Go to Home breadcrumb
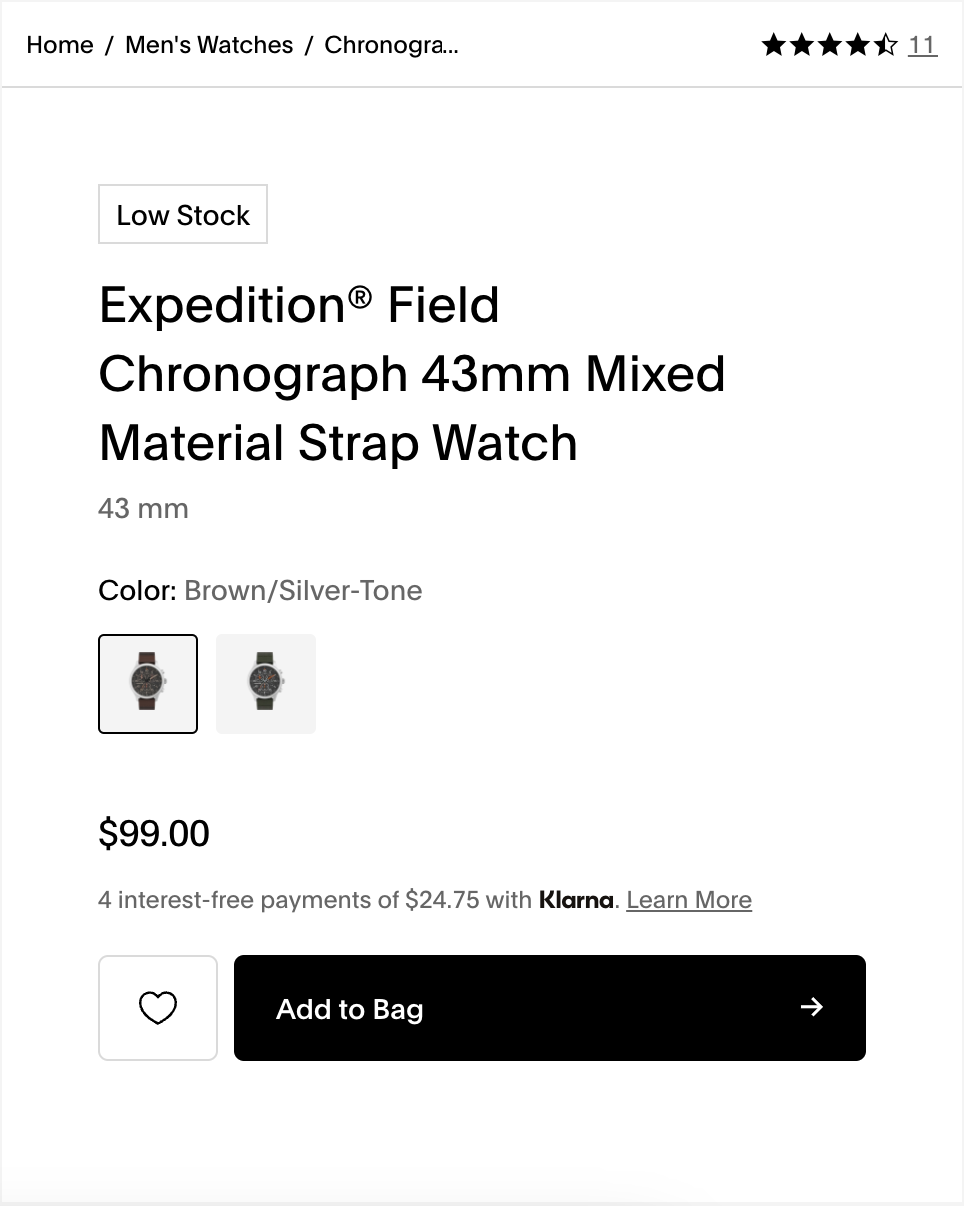The height and width of the screenshot is (1206, 964). click(60, 45)
